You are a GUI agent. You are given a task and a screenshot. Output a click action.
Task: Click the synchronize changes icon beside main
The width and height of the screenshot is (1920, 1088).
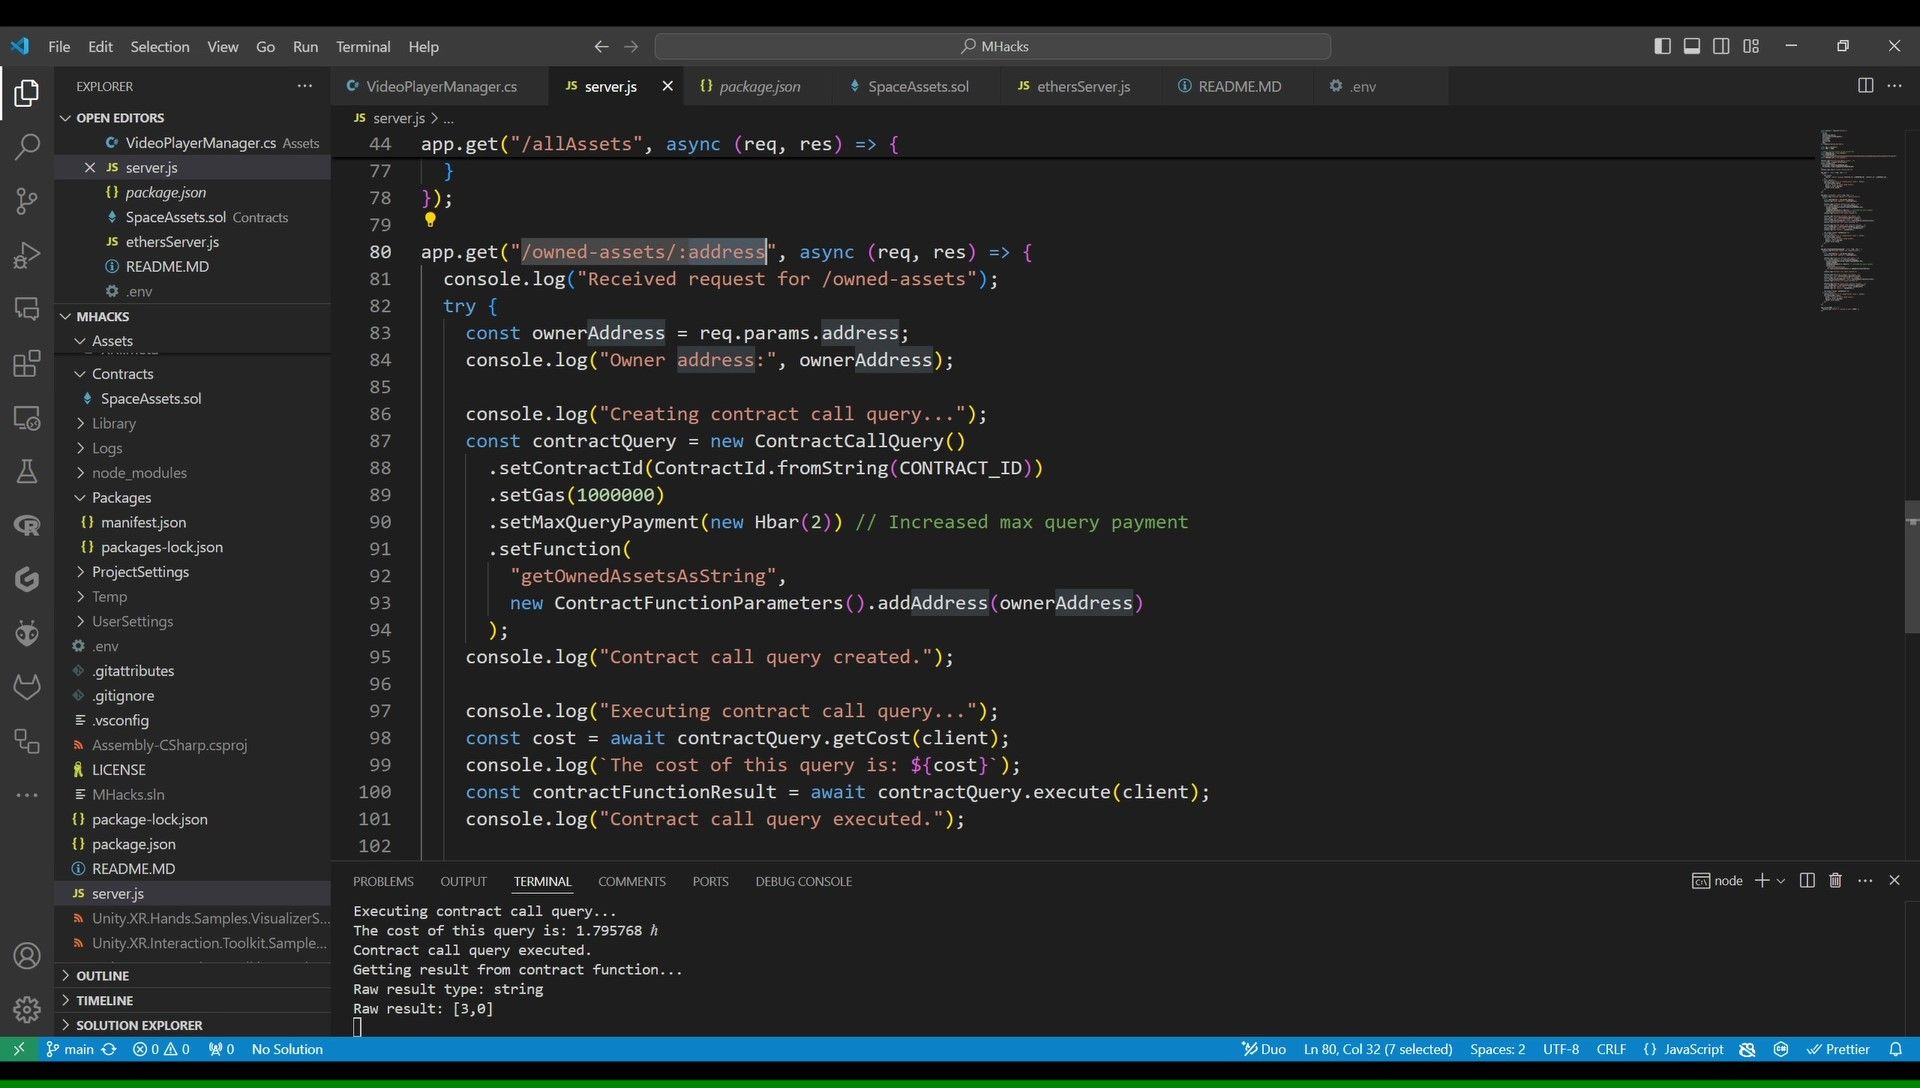click(109, 1049)
